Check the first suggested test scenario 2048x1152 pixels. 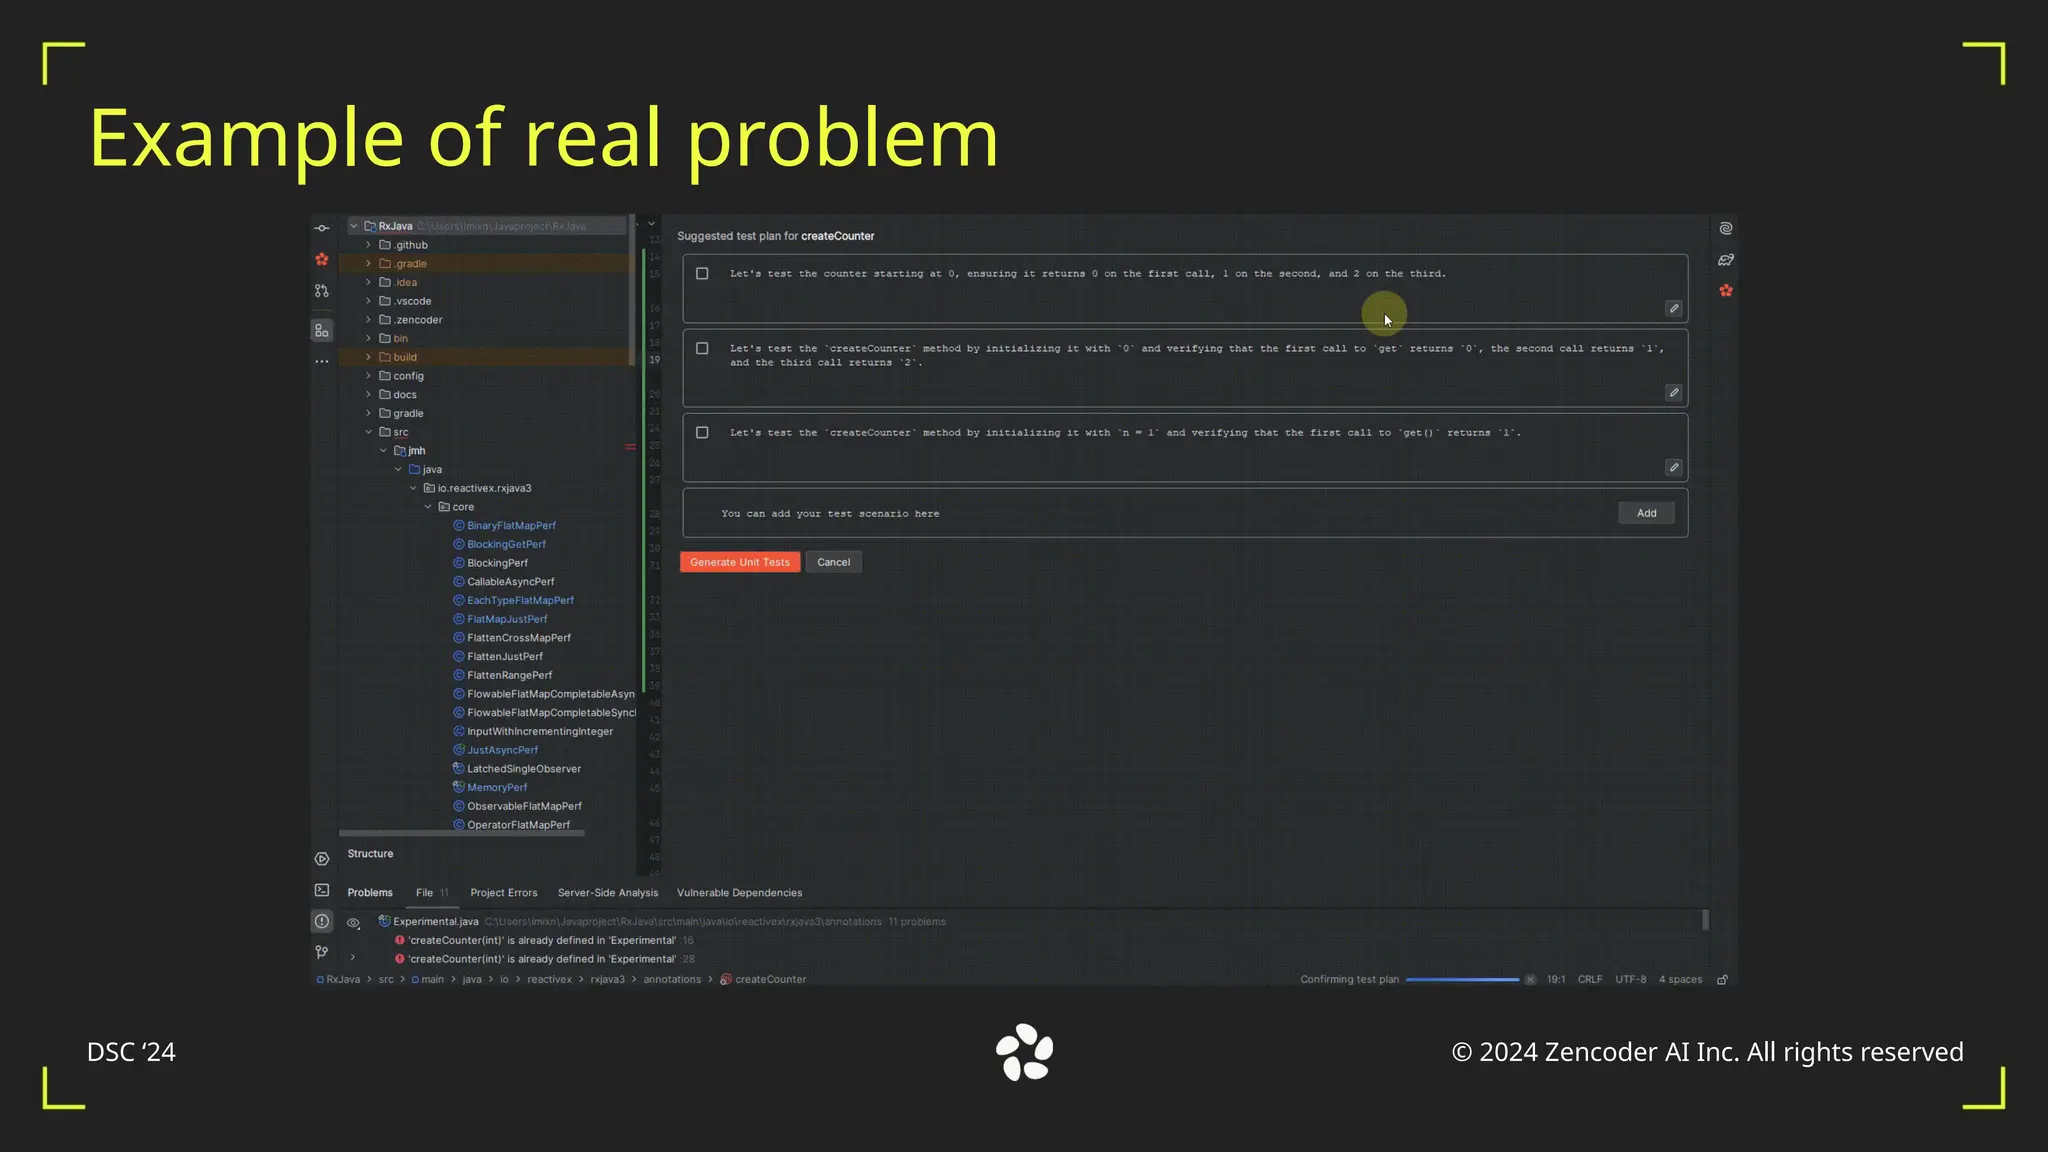[702, 274]
